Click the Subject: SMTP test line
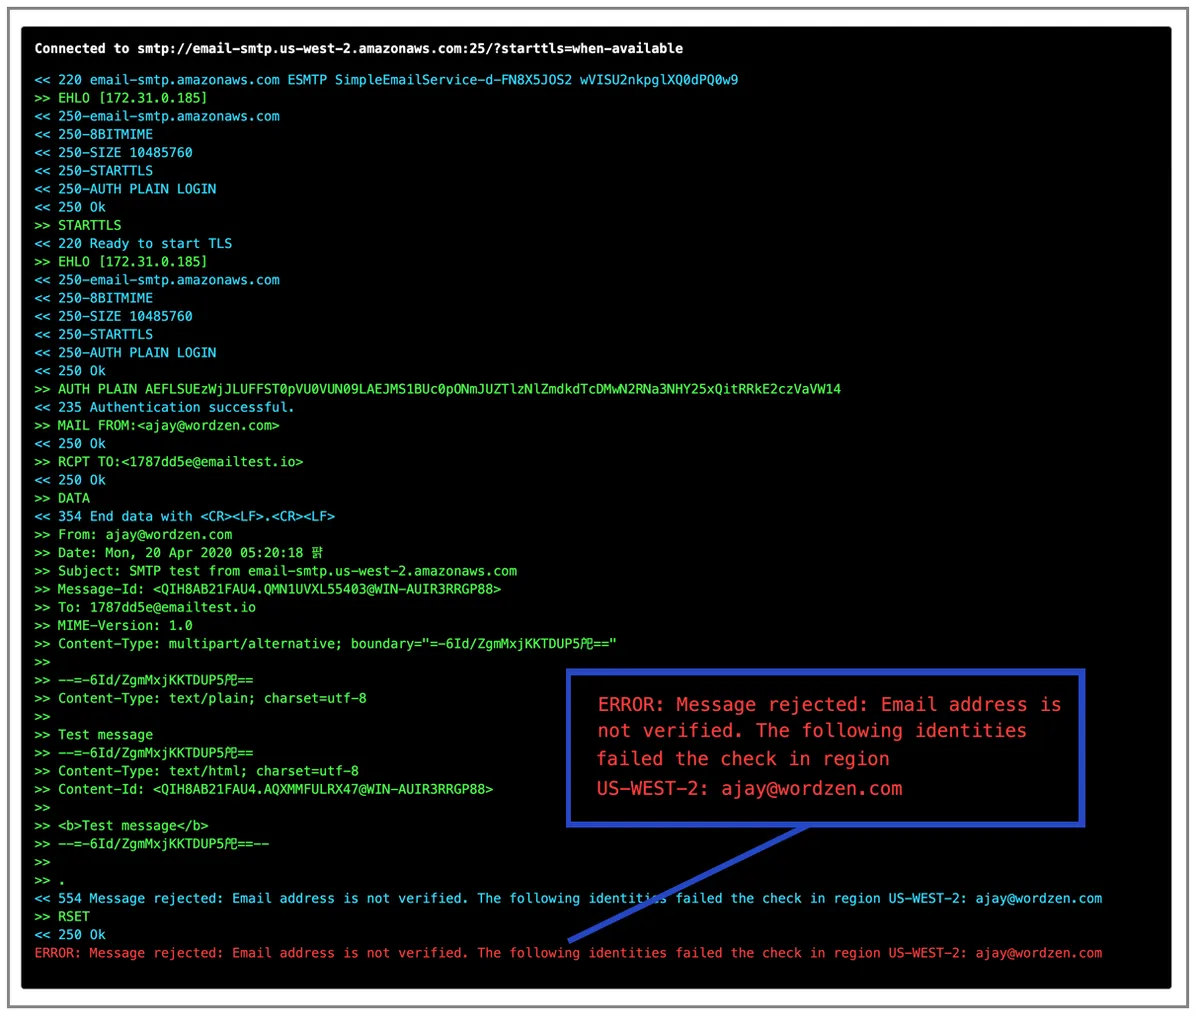The width and height of the screenshot is (1200, 1019). (276, 571)
